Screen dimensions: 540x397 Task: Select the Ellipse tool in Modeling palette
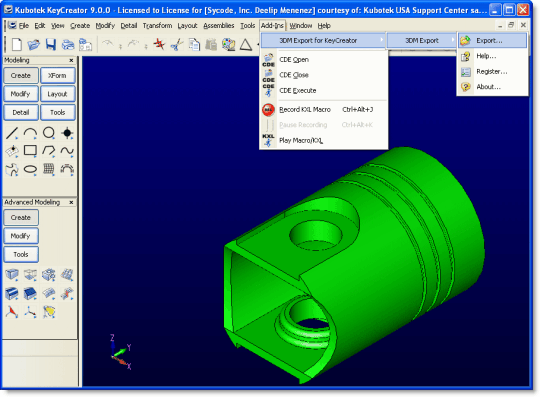tap(30, 169)
